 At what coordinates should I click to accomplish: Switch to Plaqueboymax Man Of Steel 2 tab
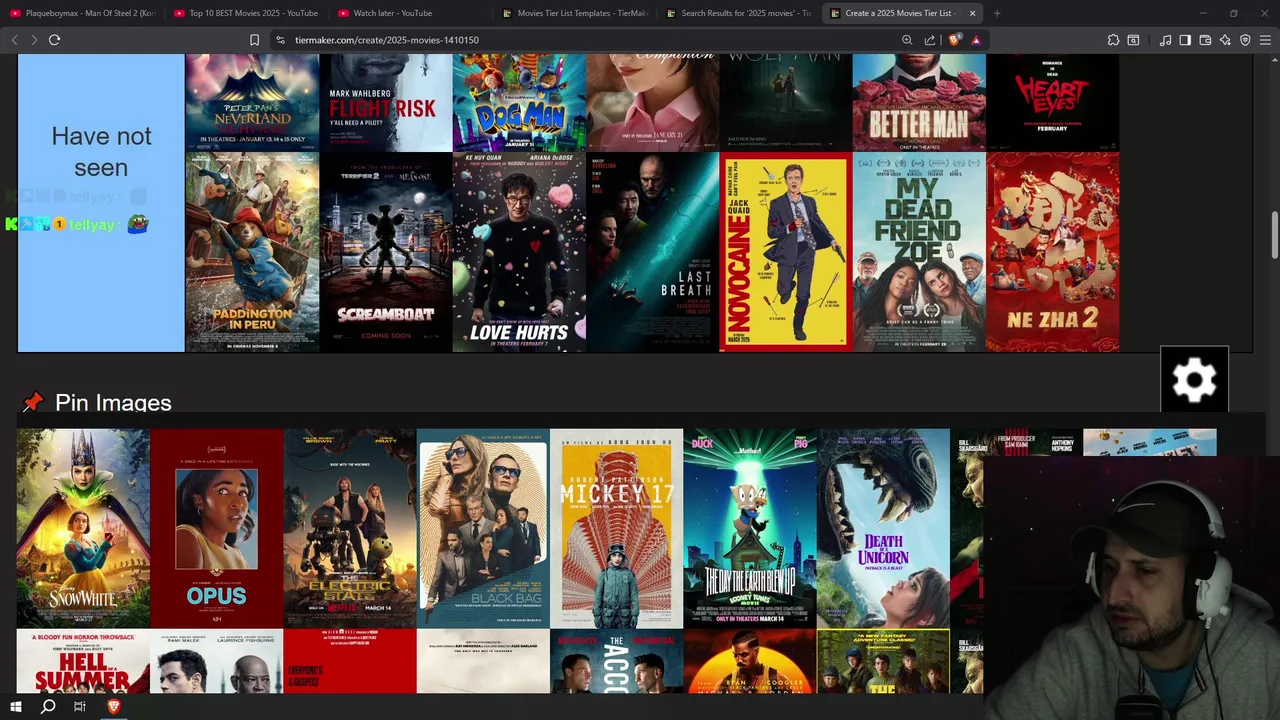[82, 13]
